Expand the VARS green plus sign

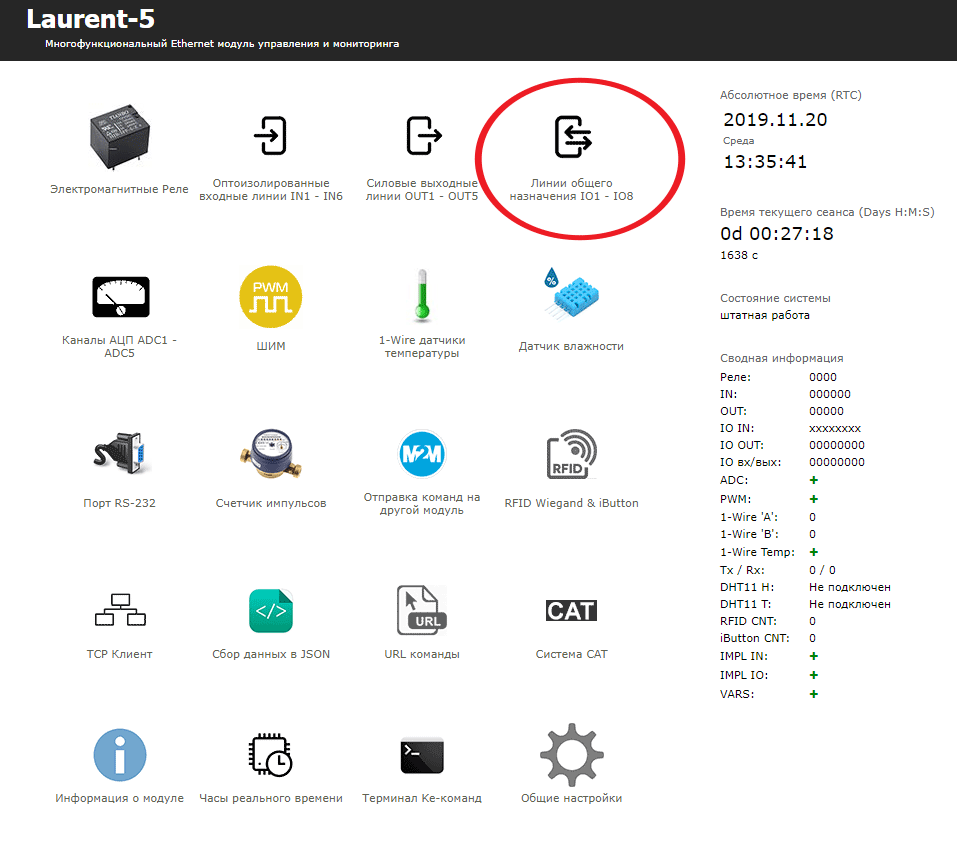(x=813, y=693)
